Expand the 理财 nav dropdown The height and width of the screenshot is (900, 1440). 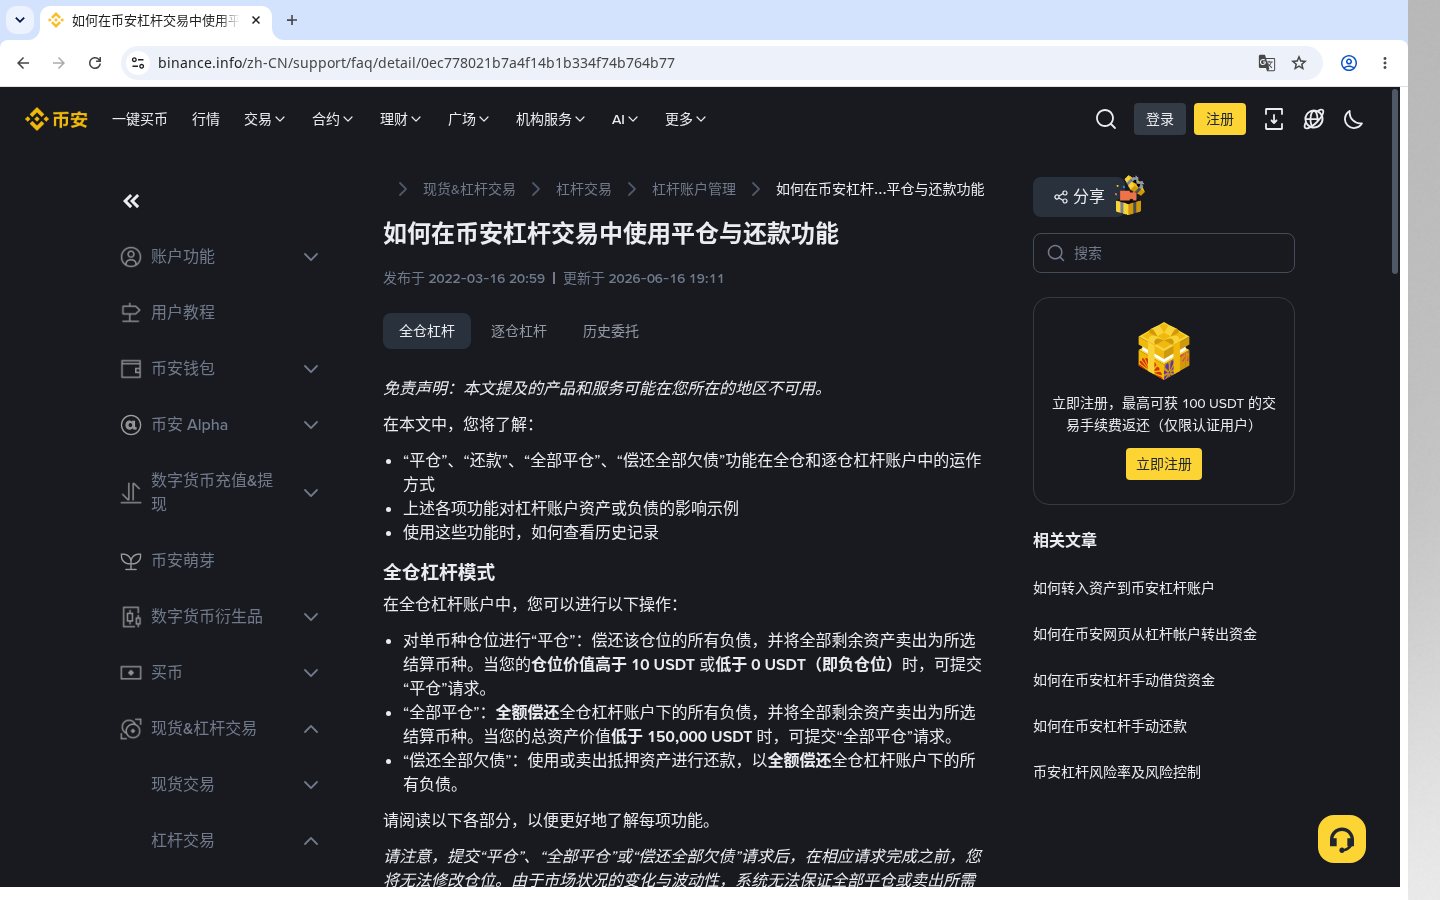(401, 119)
